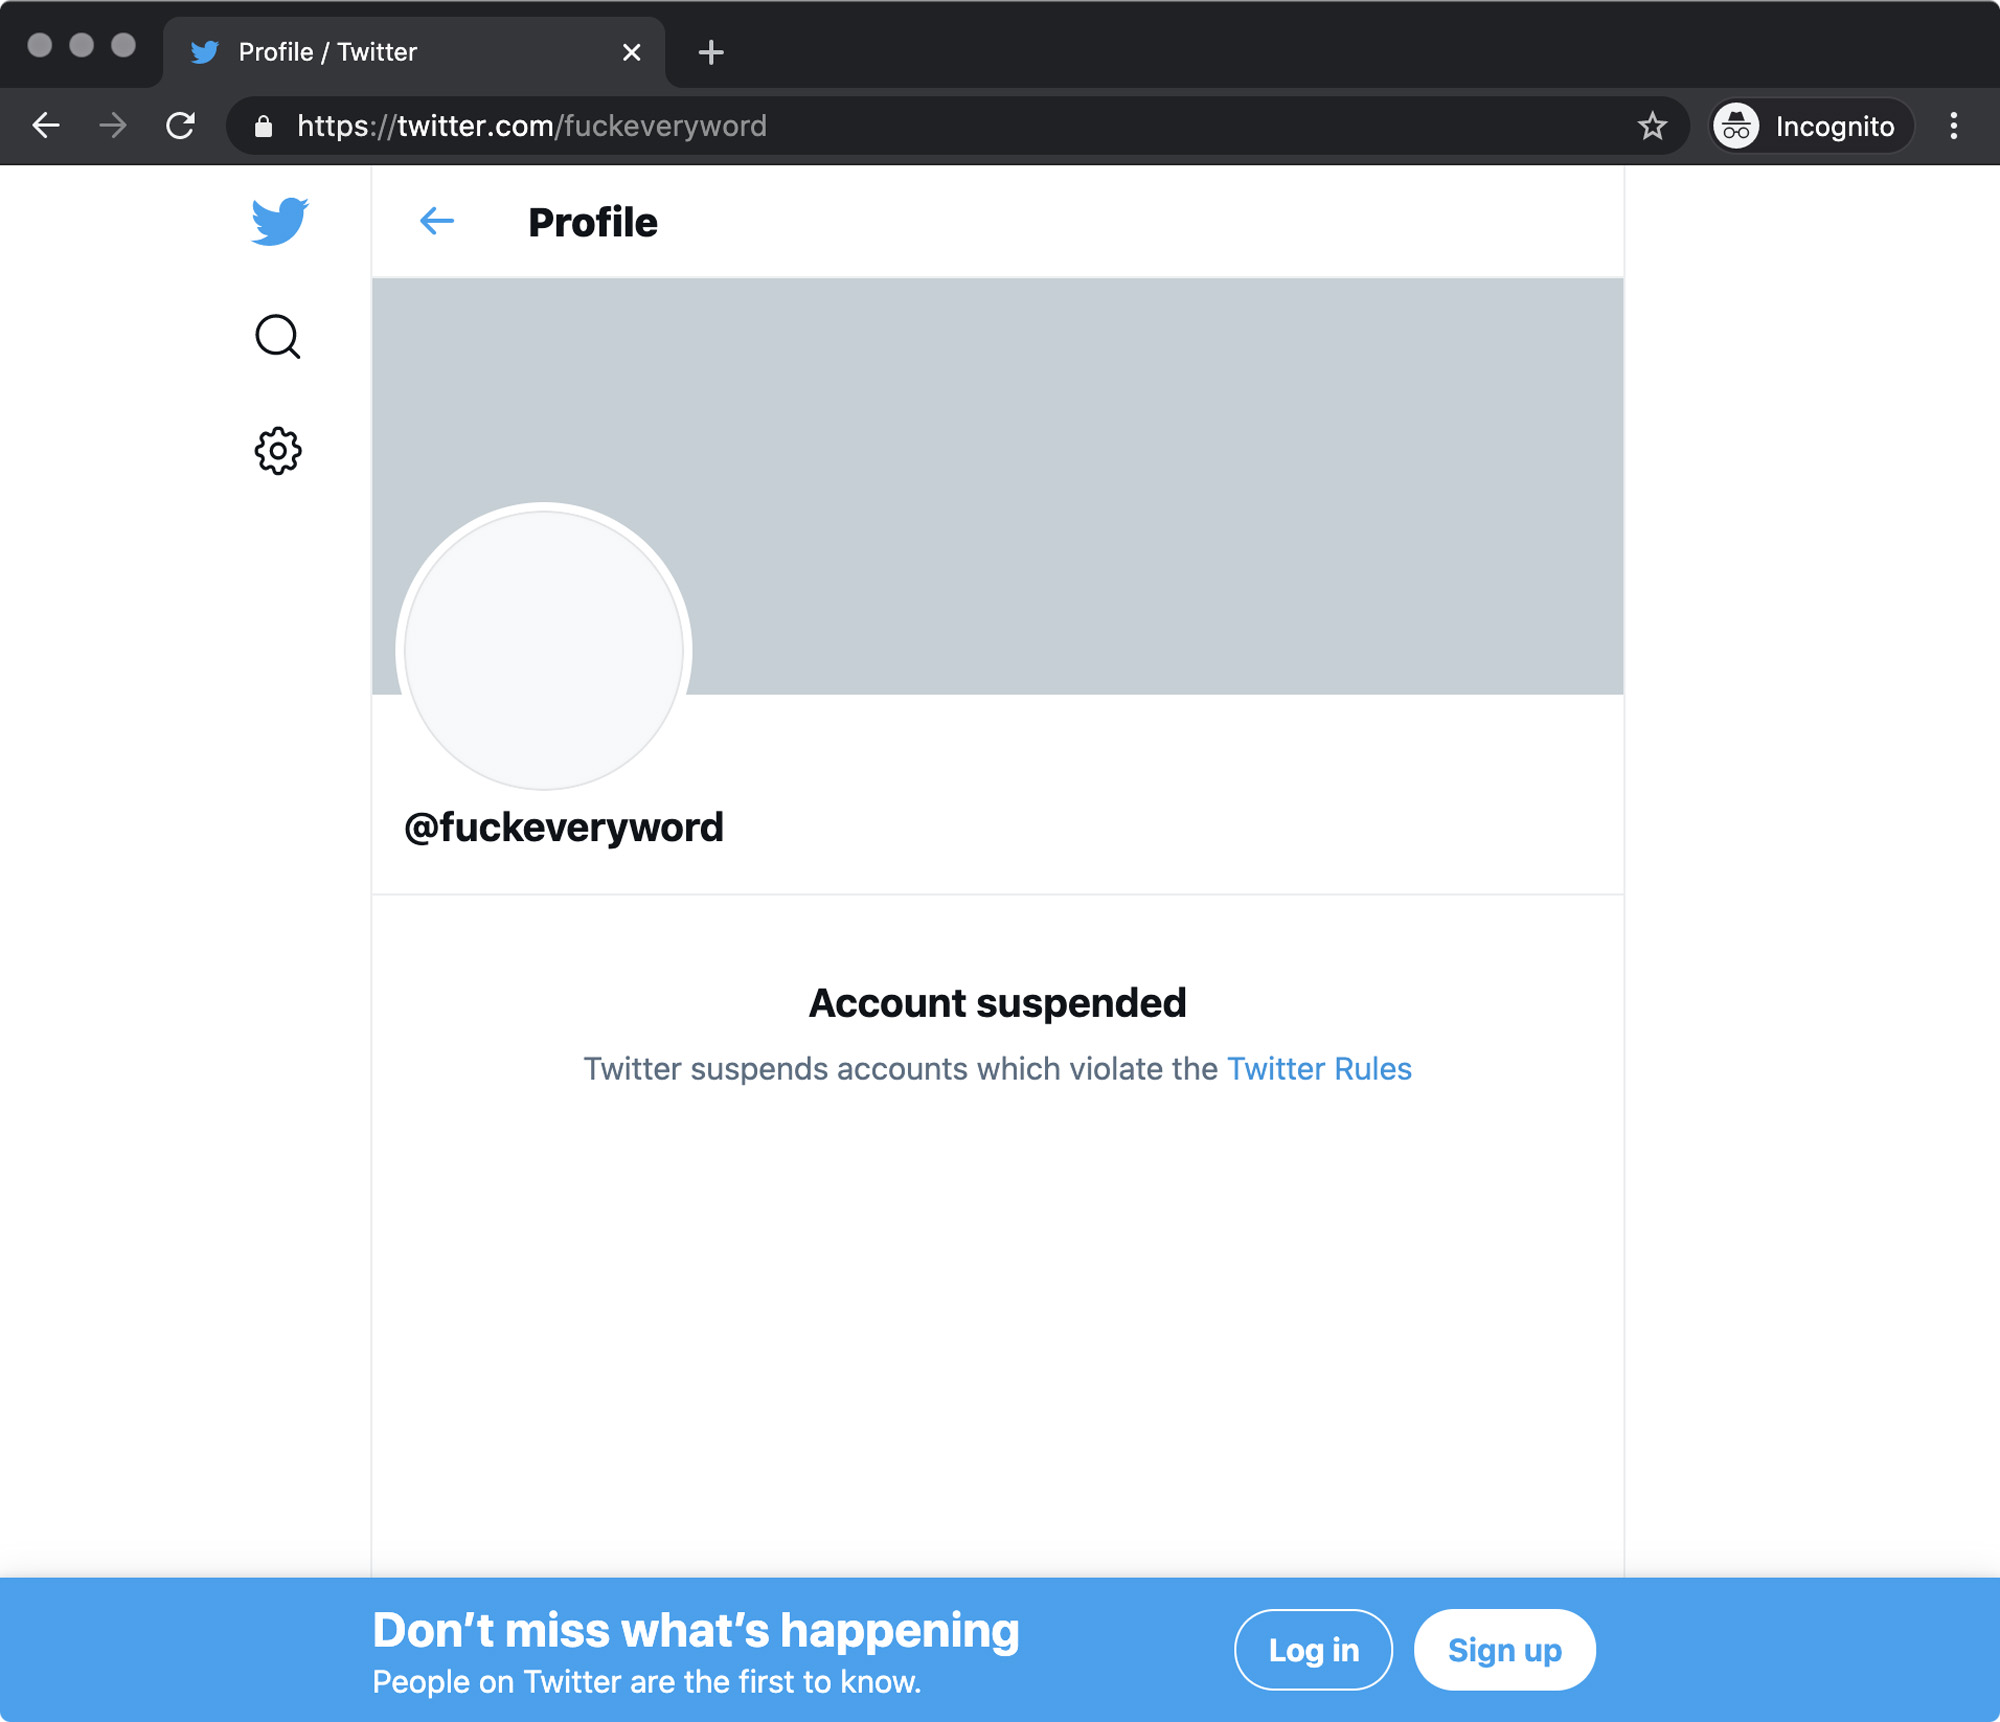
Task: Click the Twitter bird logo in sidebar
Action: click(279, 221)
